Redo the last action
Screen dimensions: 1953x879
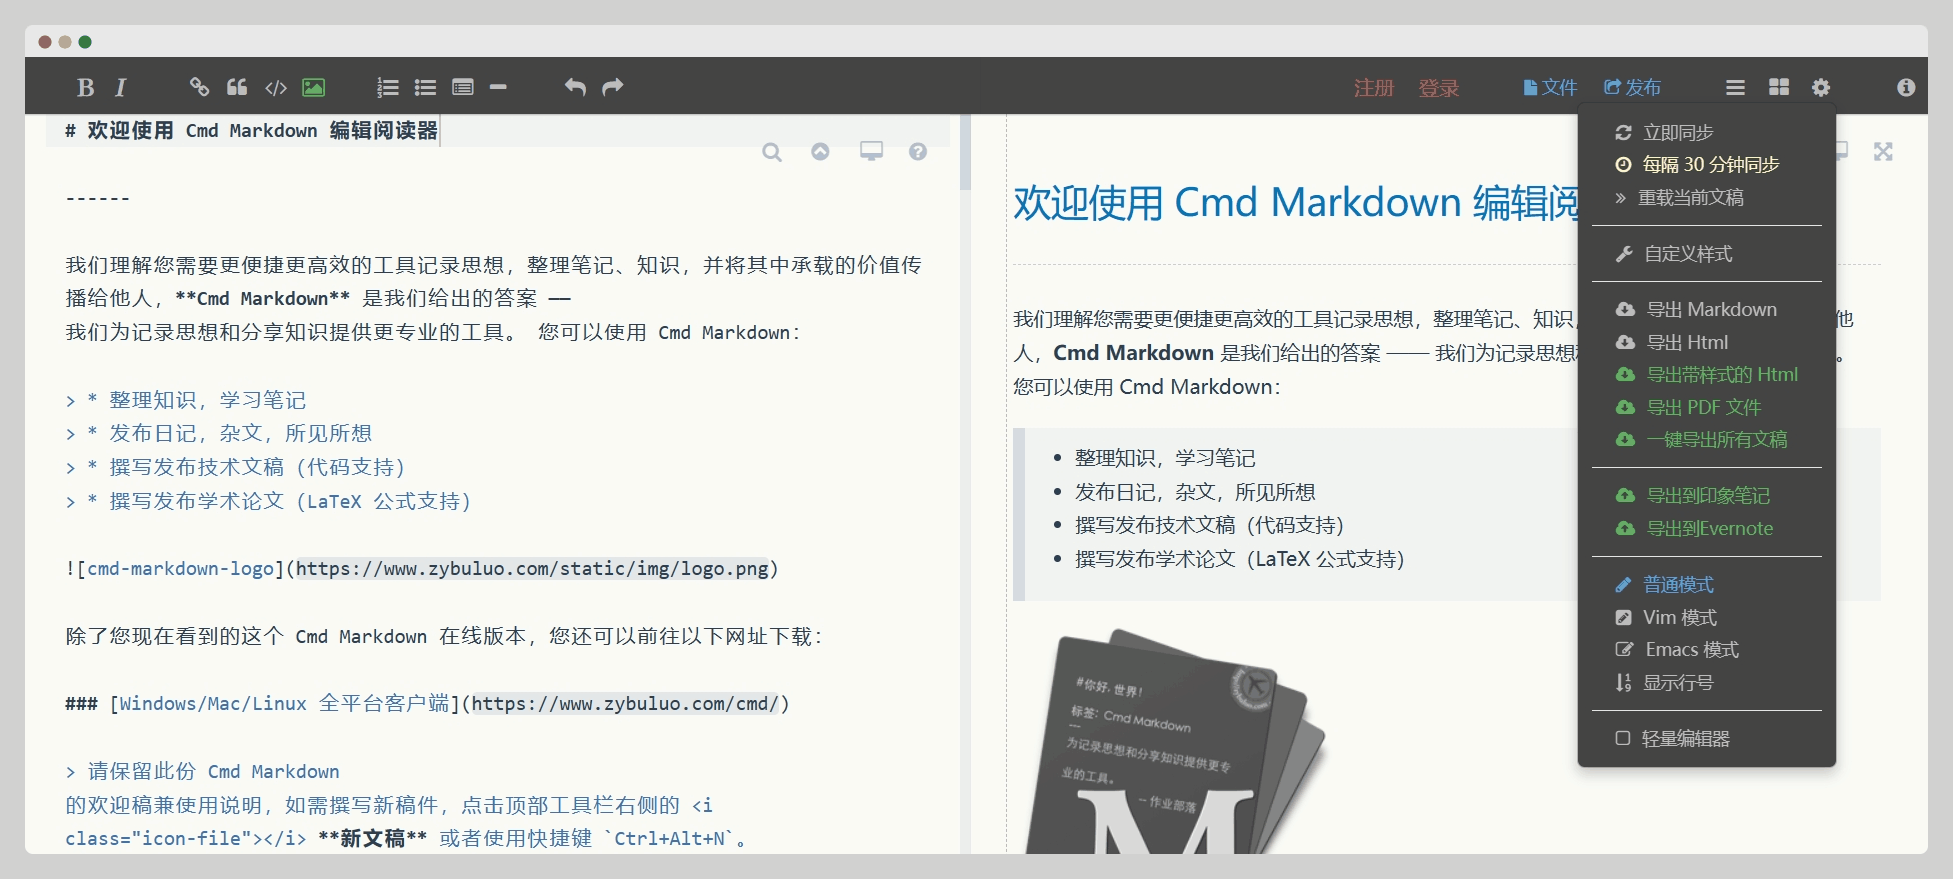tap(613, 87)
